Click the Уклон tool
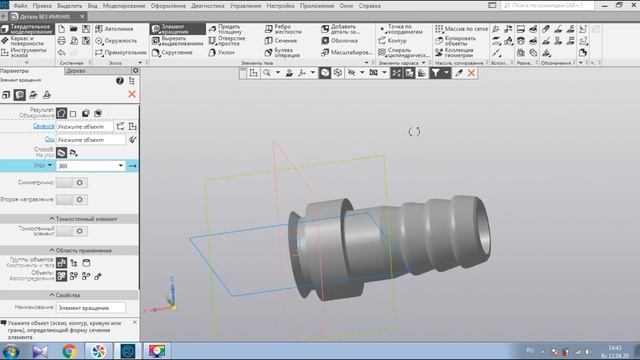 [x=221, y=53]
